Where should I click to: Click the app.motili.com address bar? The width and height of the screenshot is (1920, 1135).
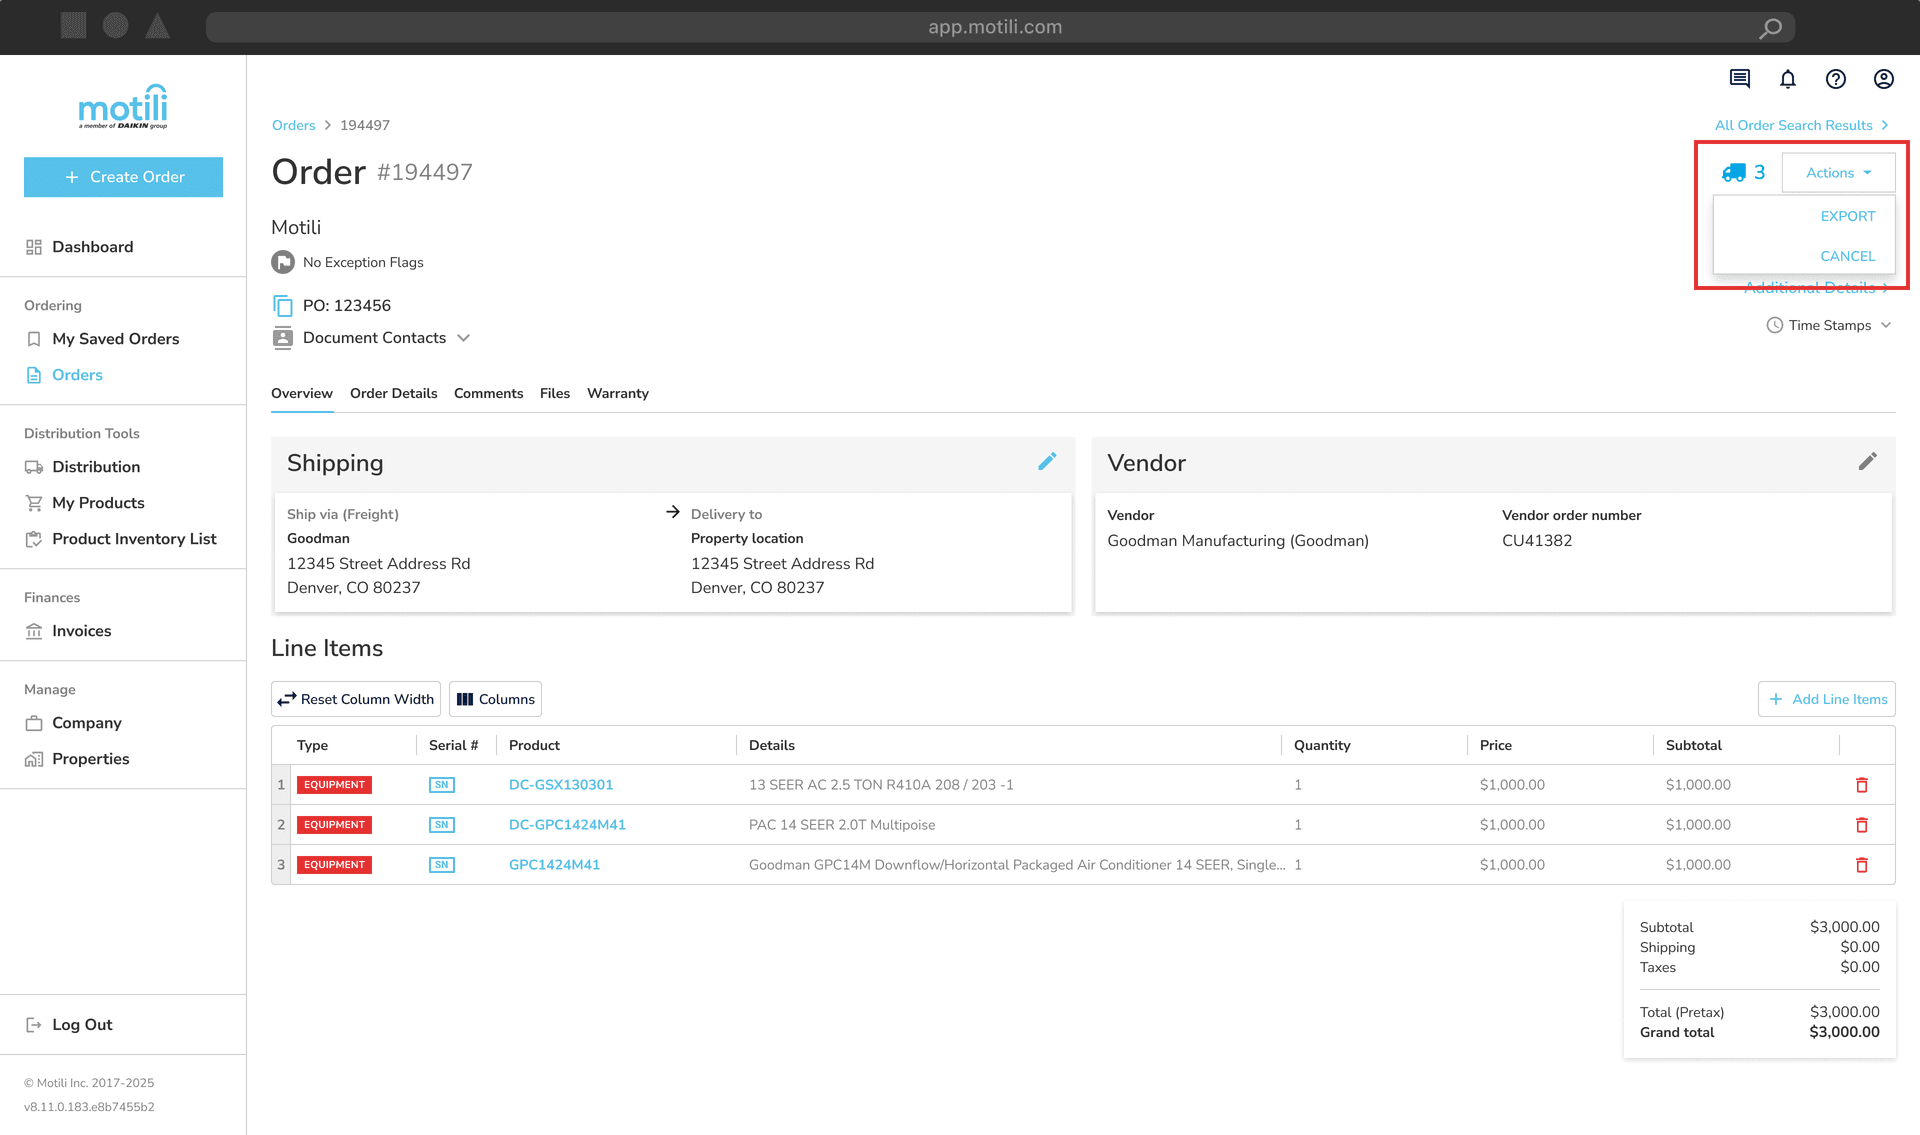[x=994, y=27]
